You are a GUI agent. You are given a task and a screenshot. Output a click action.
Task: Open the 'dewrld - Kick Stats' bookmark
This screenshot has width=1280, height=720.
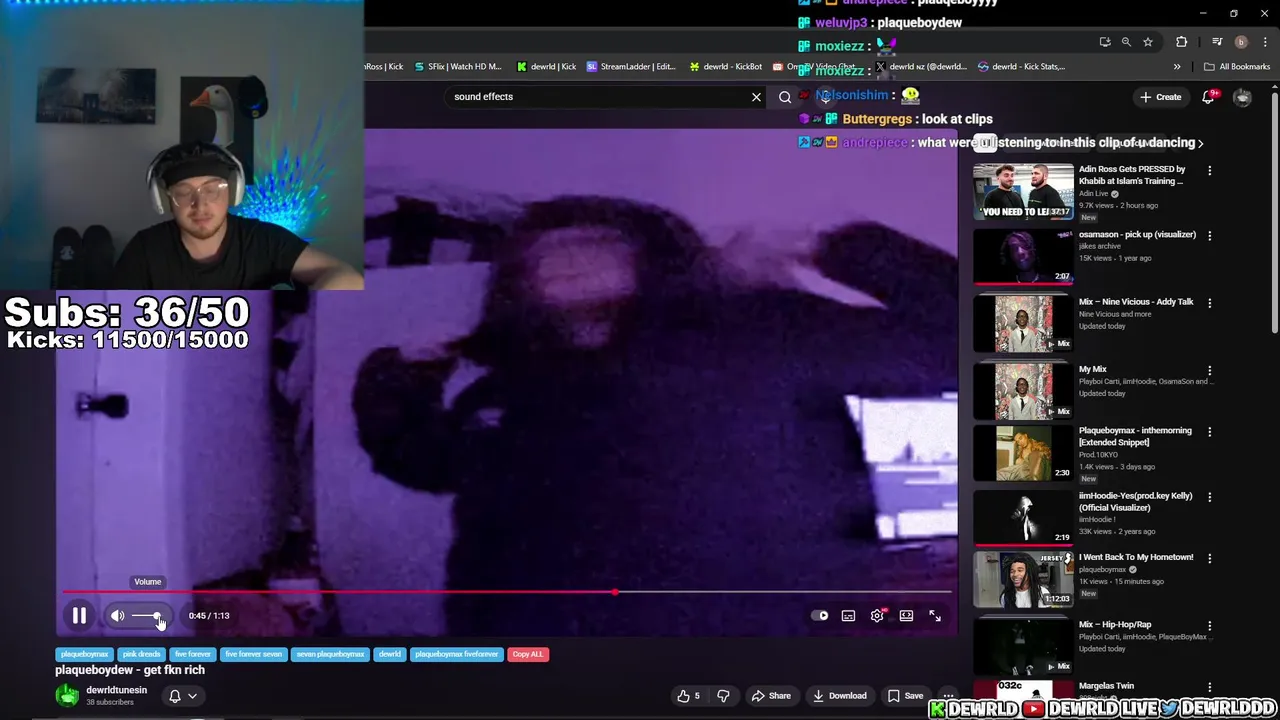tap(1022, 67)
